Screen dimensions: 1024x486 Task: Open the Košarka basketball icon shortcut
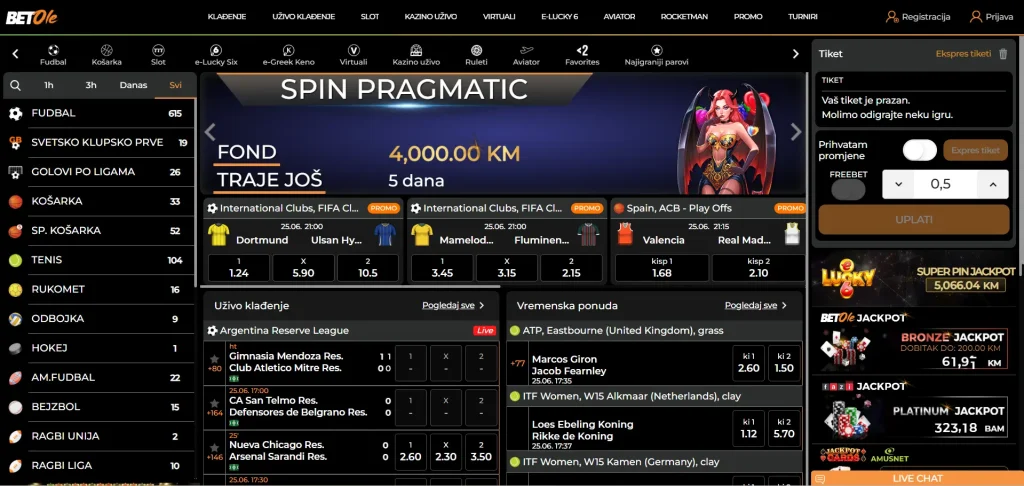(x=106, y=50)
